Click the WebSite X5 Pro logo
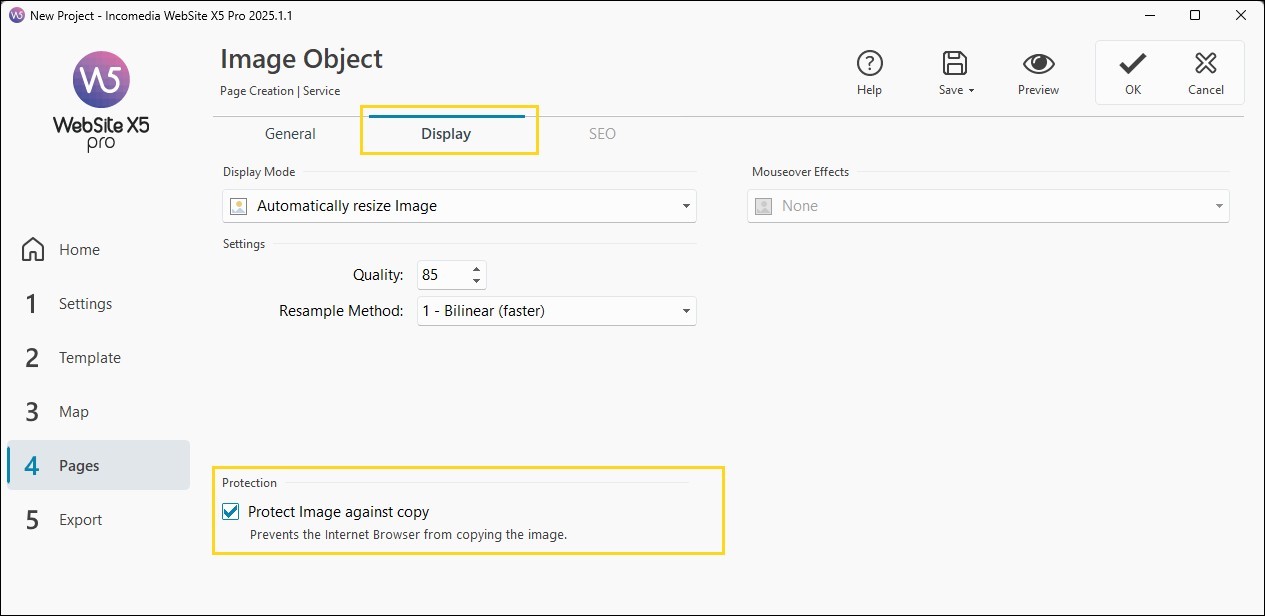Viewport: 1265px width, 616px height. (101, 100)
